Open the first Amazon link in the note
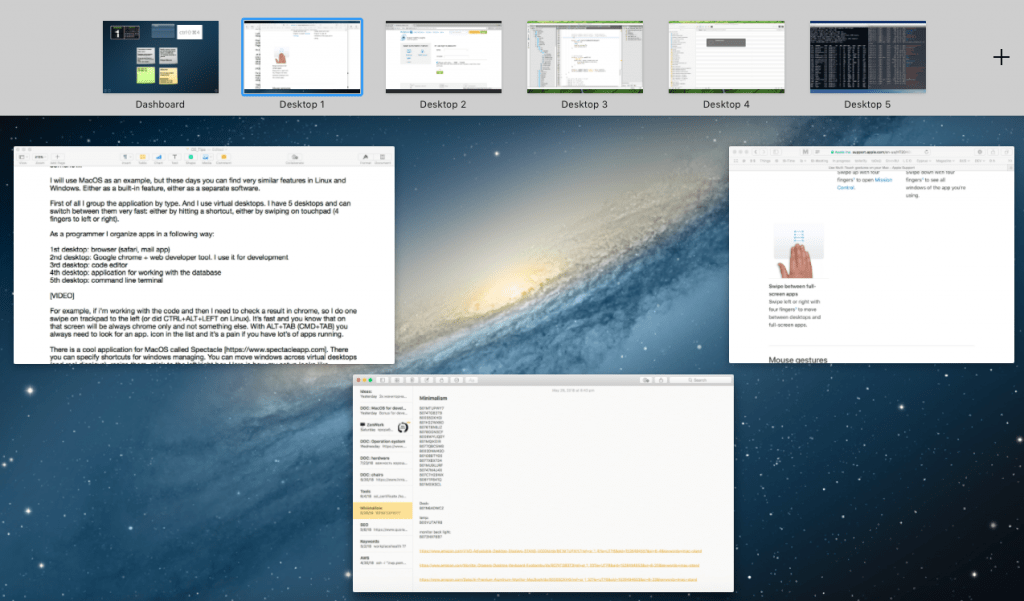Image resolution: width=1024 pixels, height=601 pixels. click(560, 551)
